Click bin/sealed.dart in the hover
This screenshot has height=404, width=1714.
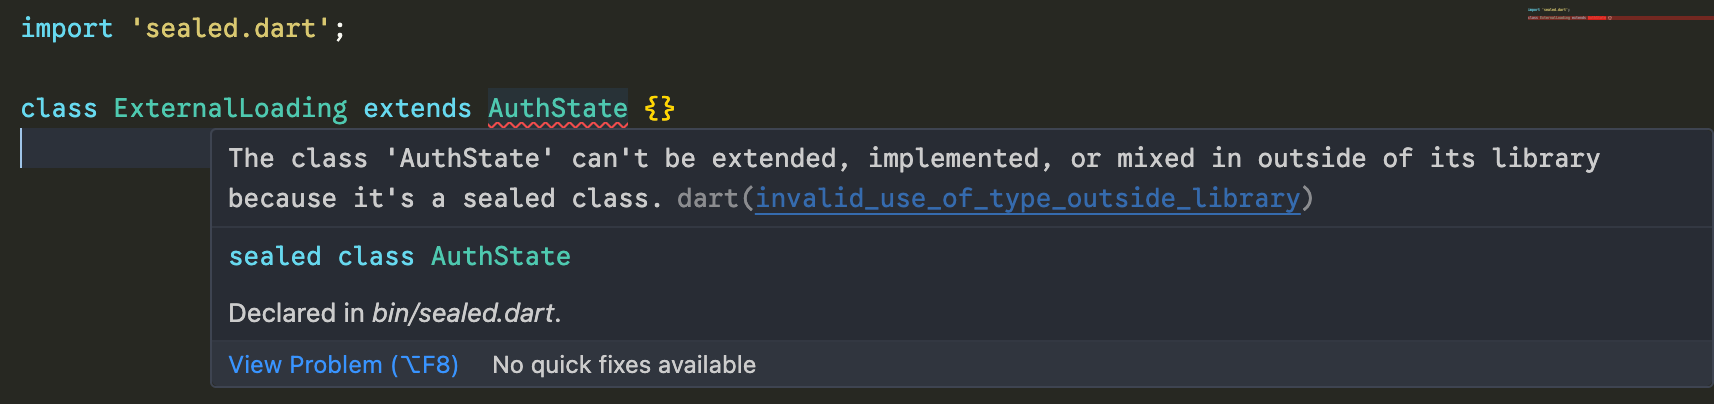click(x=463, y=314)
